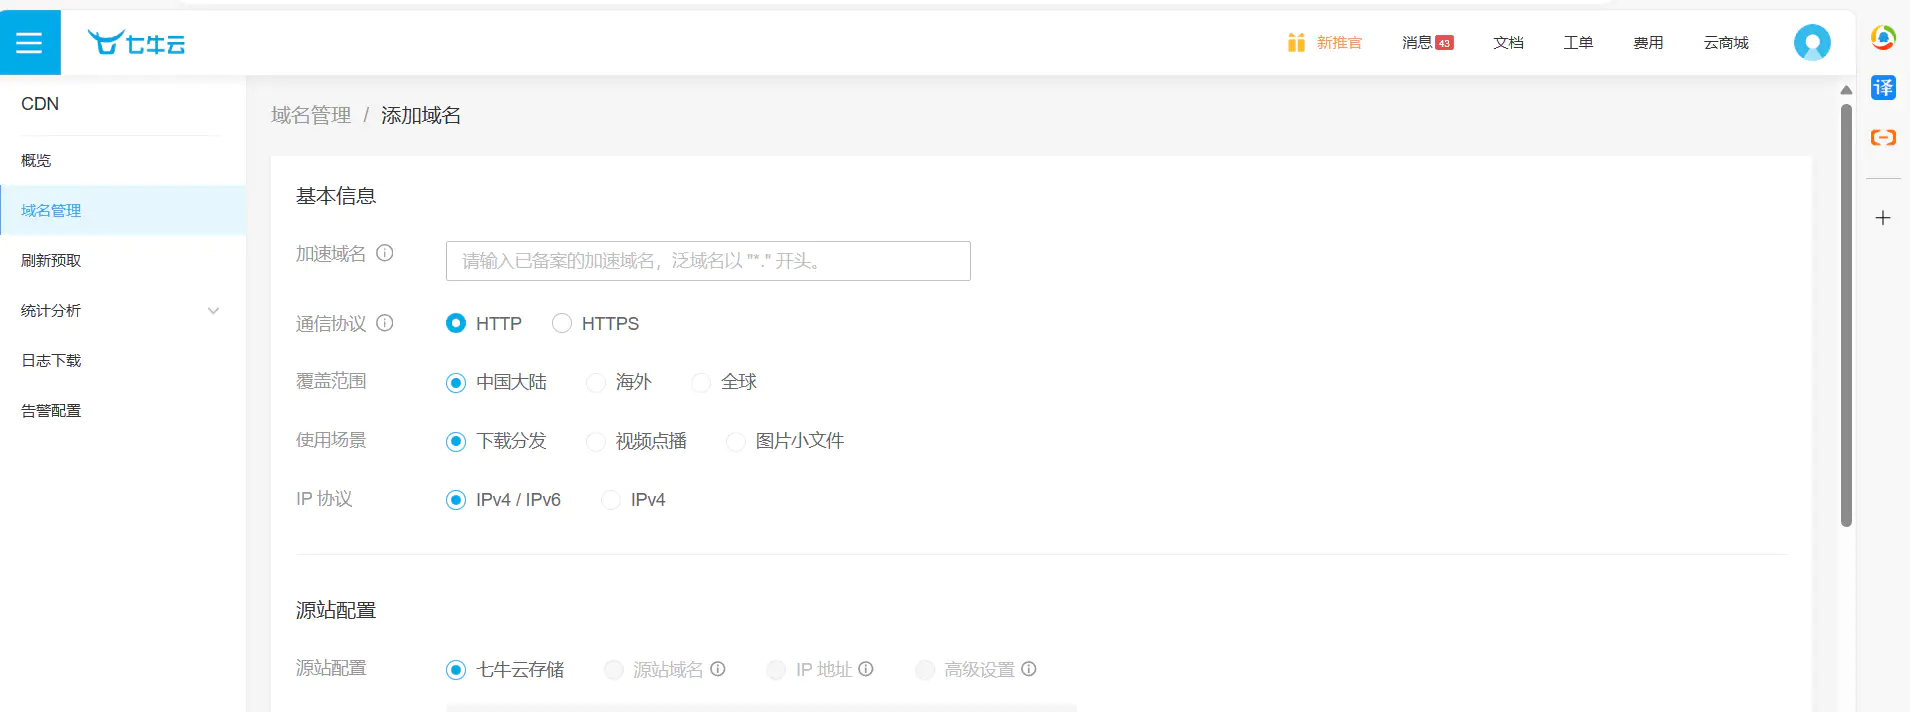Click the page vertical scrollbar
The image size is (1910, 712).
coord(1846,315)
